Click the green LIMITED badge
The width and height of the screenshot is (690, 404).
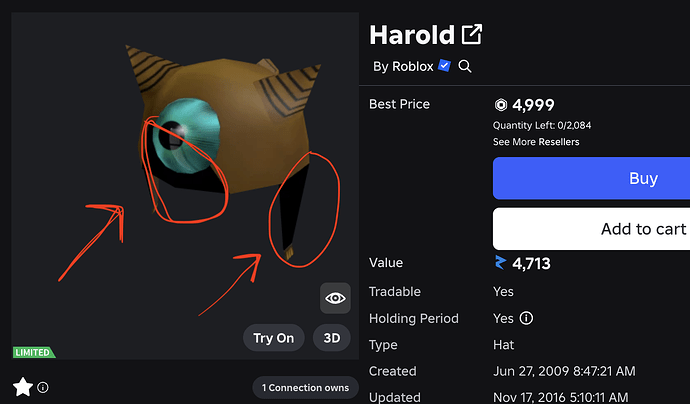click(x=33, y=352)
